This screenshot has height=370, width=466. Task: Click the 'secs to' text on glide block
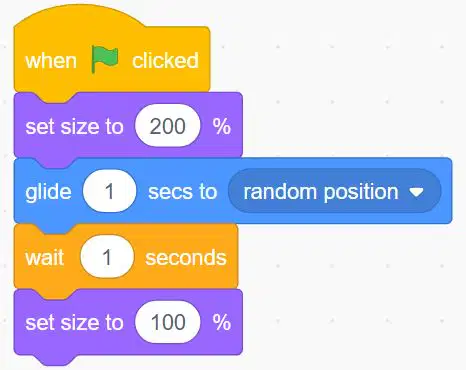pyautogui.click(x=182, y=192)
